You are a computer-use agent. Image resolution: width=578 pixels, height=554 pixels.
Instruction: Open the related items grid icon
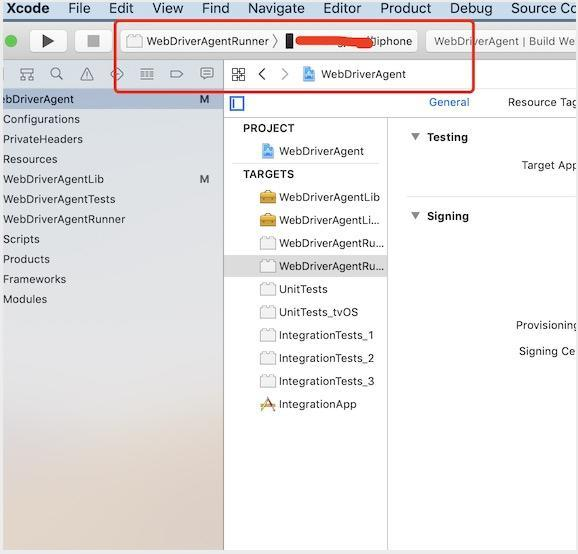[x=238, y=74]
